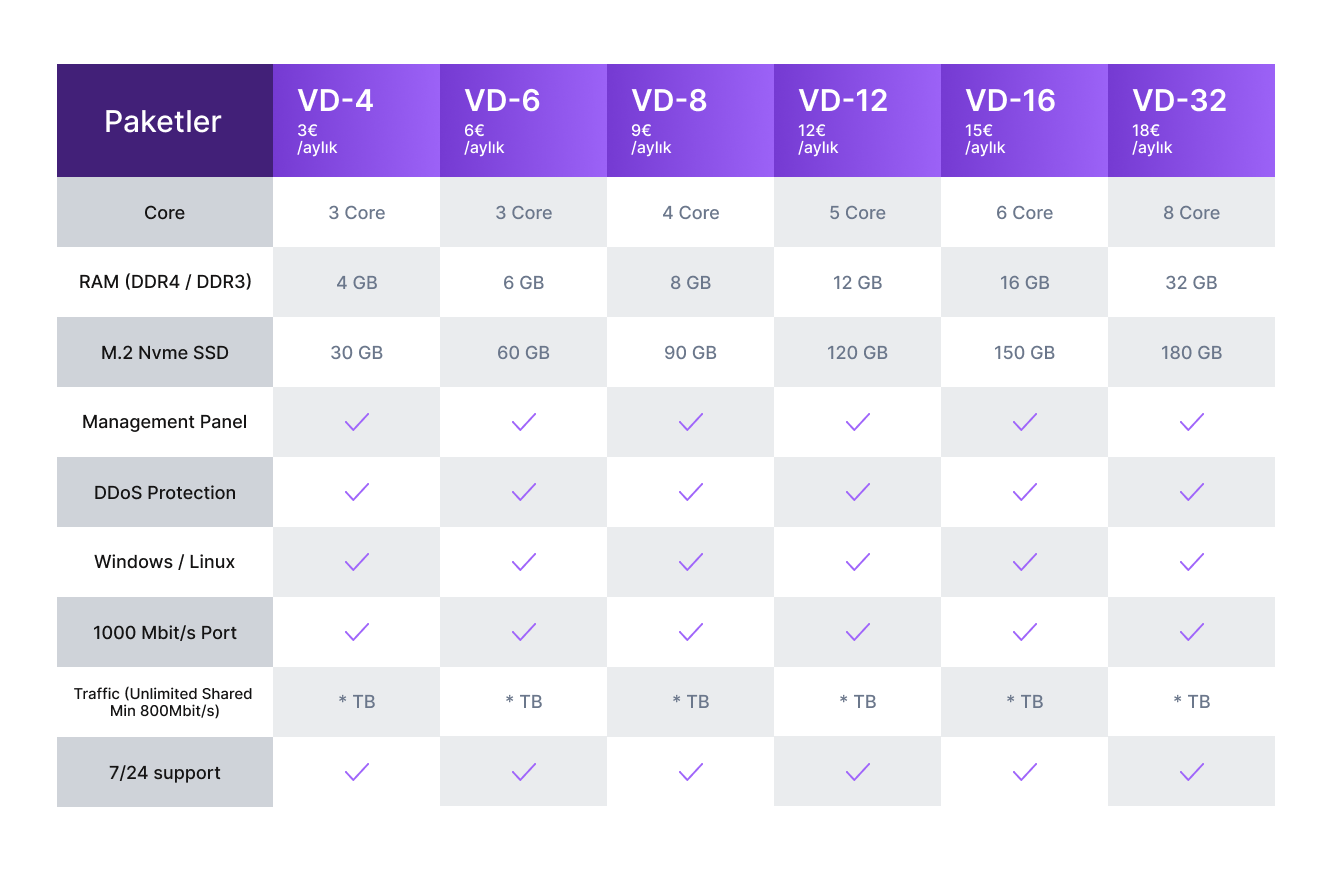Choose the VD-32 package header
Image resolution: width=1332 pixels, height=882 pixels.
(x=1191, y=120)
